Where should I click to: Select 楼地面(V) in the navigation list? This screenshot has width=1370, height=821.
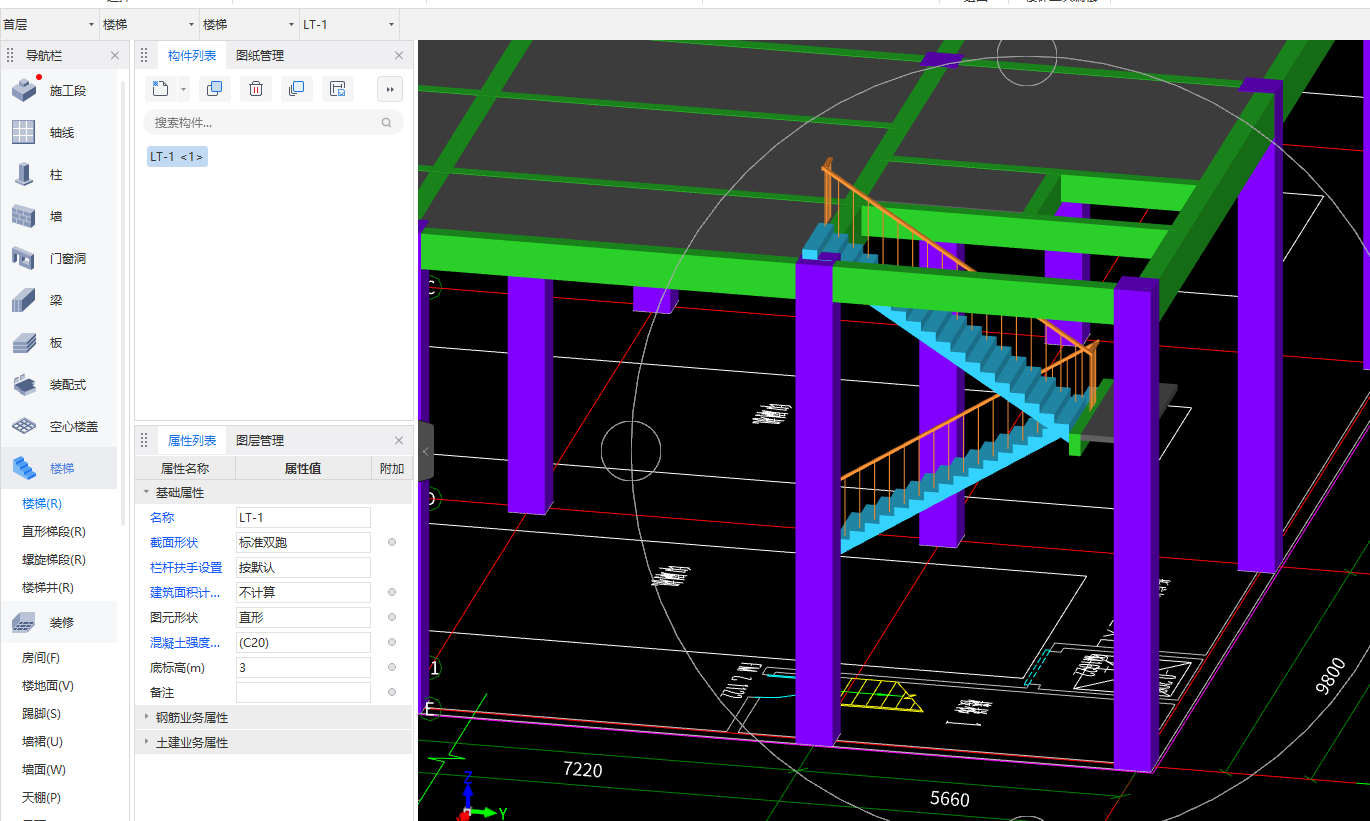click(48, 686)
